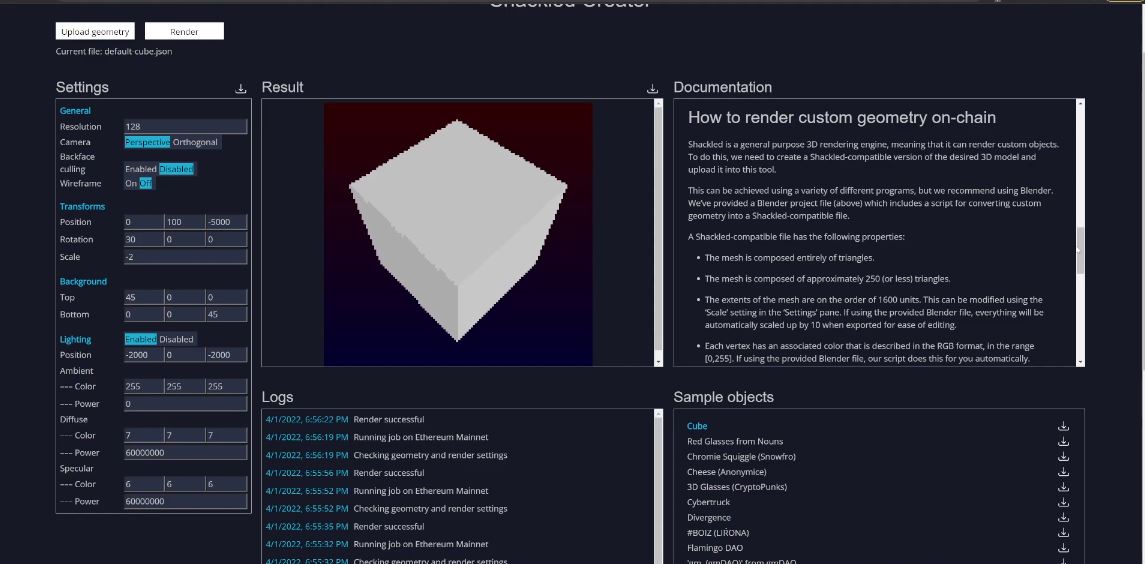Edit the Resolution field value 128

coord(185,126)
